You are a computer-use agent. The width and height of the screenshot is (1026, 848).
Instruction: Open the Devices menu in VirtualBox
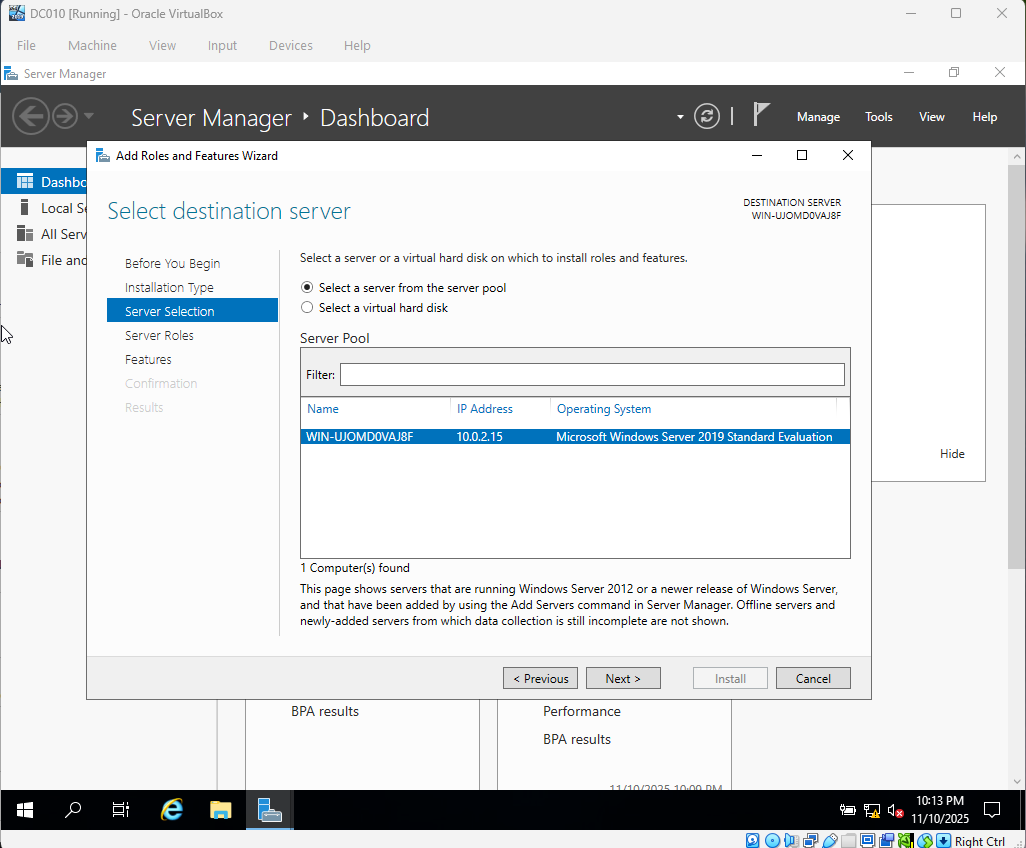[290, 45]
